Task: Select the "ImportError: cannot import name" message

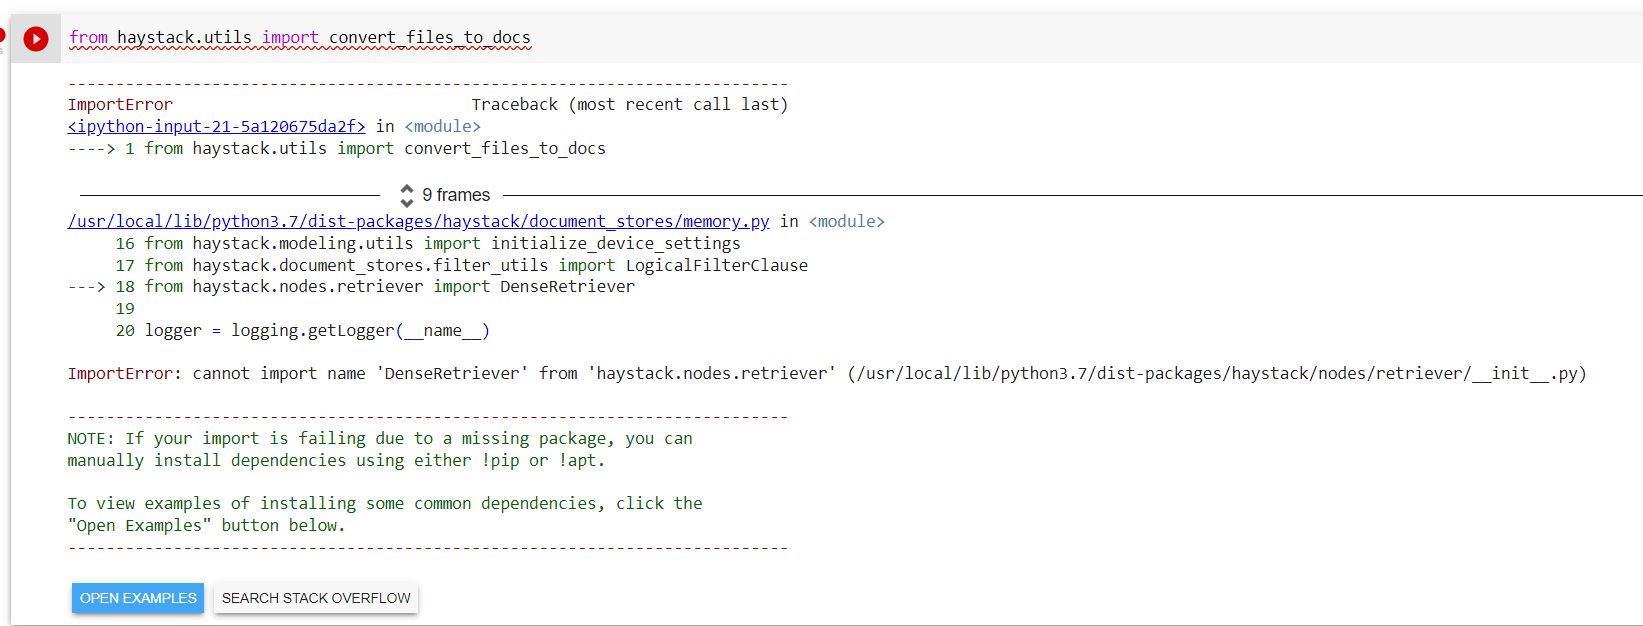Action: coord(826,373)
